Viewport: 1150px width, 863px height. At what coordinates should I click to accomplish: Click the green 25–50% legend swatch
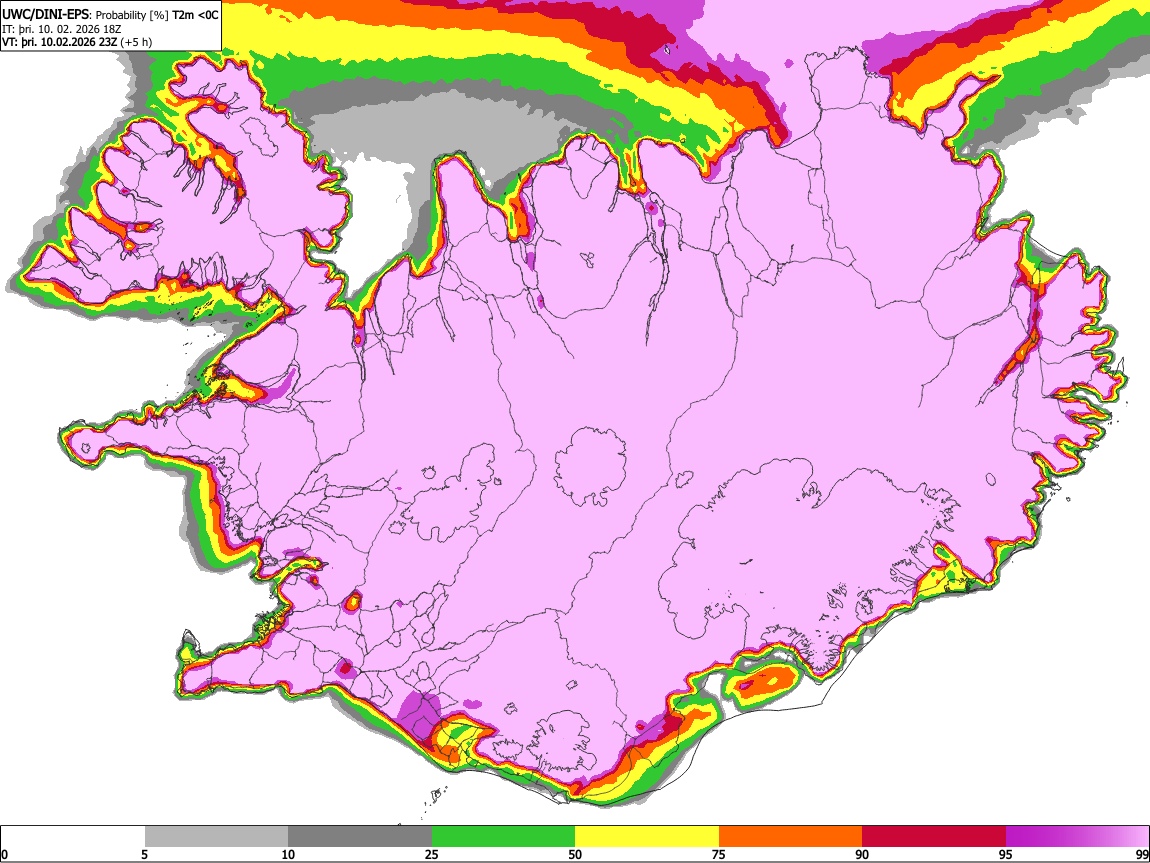pos(503,837)
